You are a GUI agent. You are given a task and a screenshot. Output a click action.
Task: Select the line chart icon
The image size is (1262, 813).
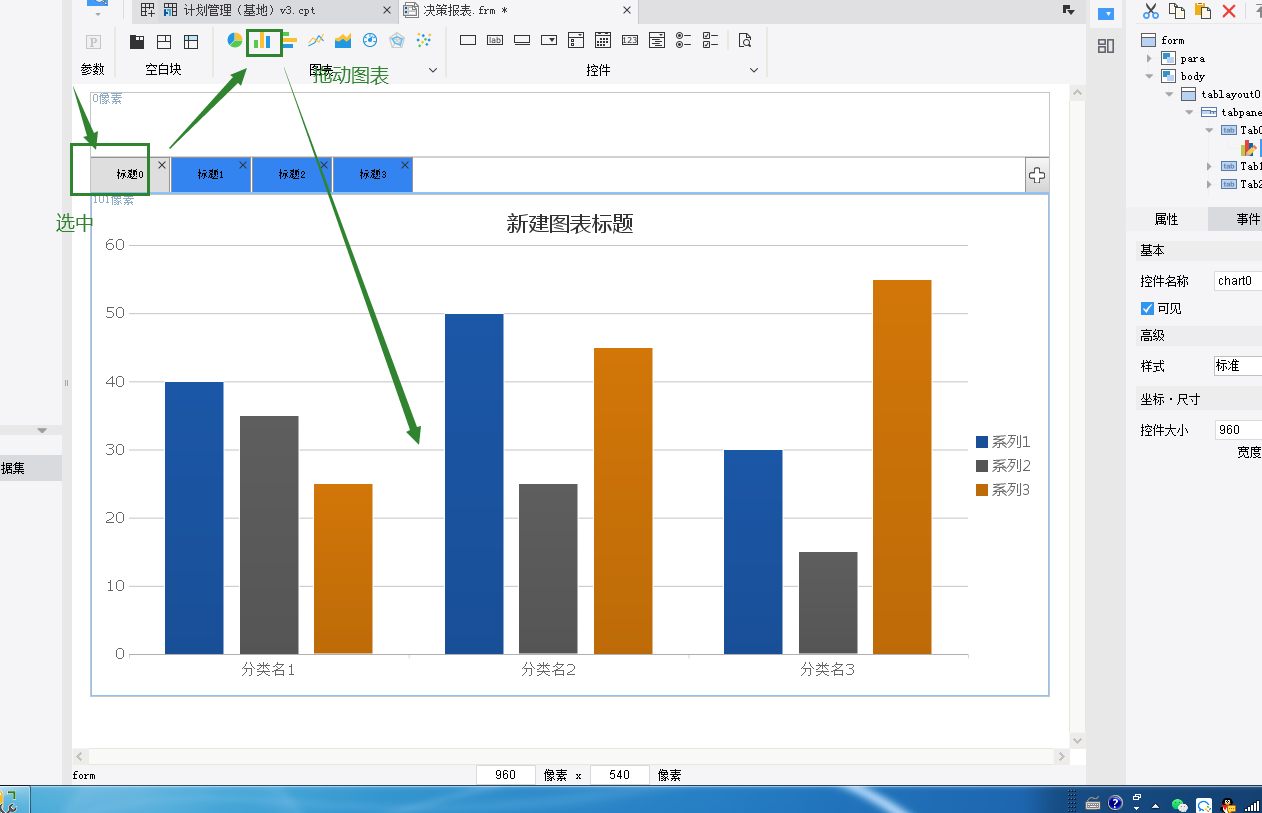tap(316, 41)
